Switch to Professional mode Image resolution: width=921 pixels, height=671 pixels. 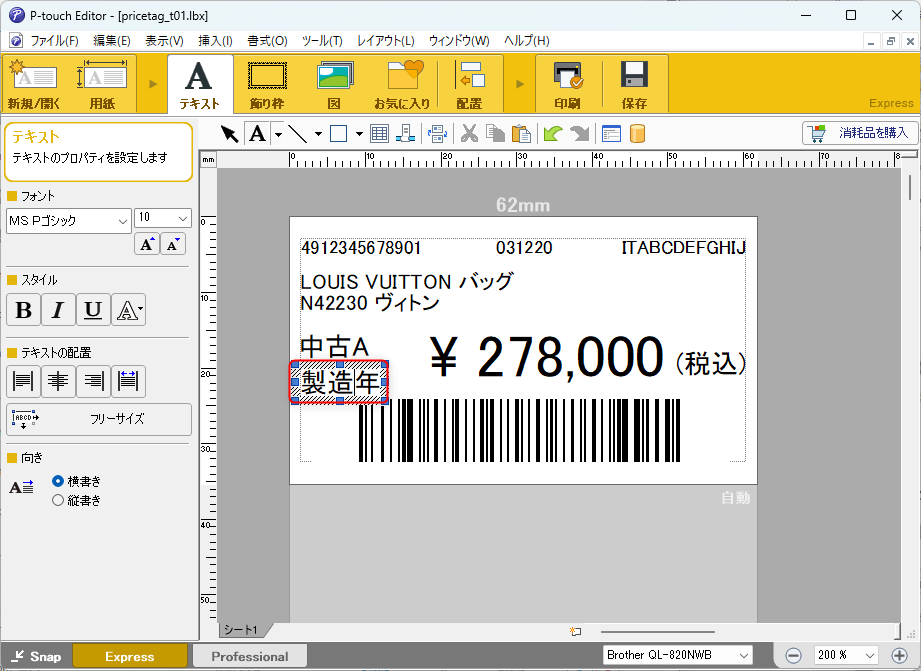click(x=250, y=656)
